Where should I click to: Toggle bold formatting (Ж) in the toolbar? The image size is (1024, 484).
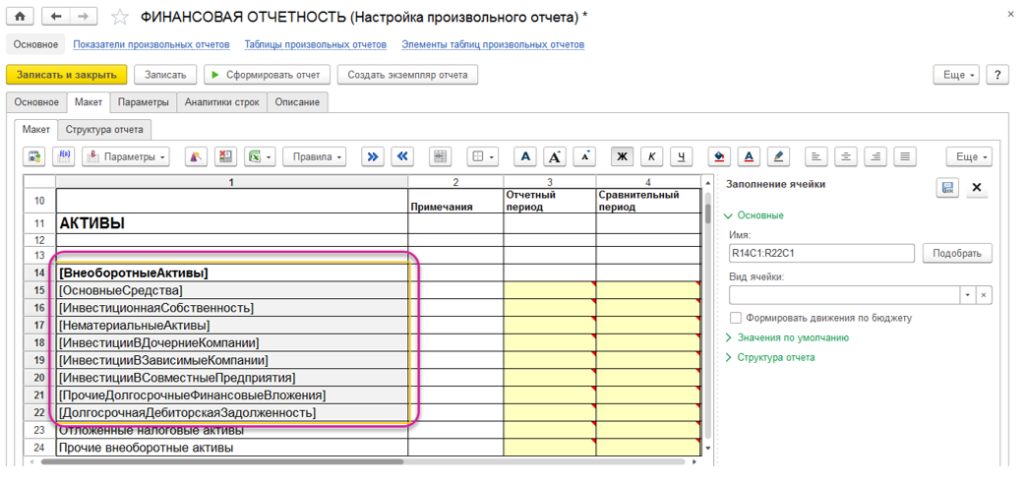622,157
